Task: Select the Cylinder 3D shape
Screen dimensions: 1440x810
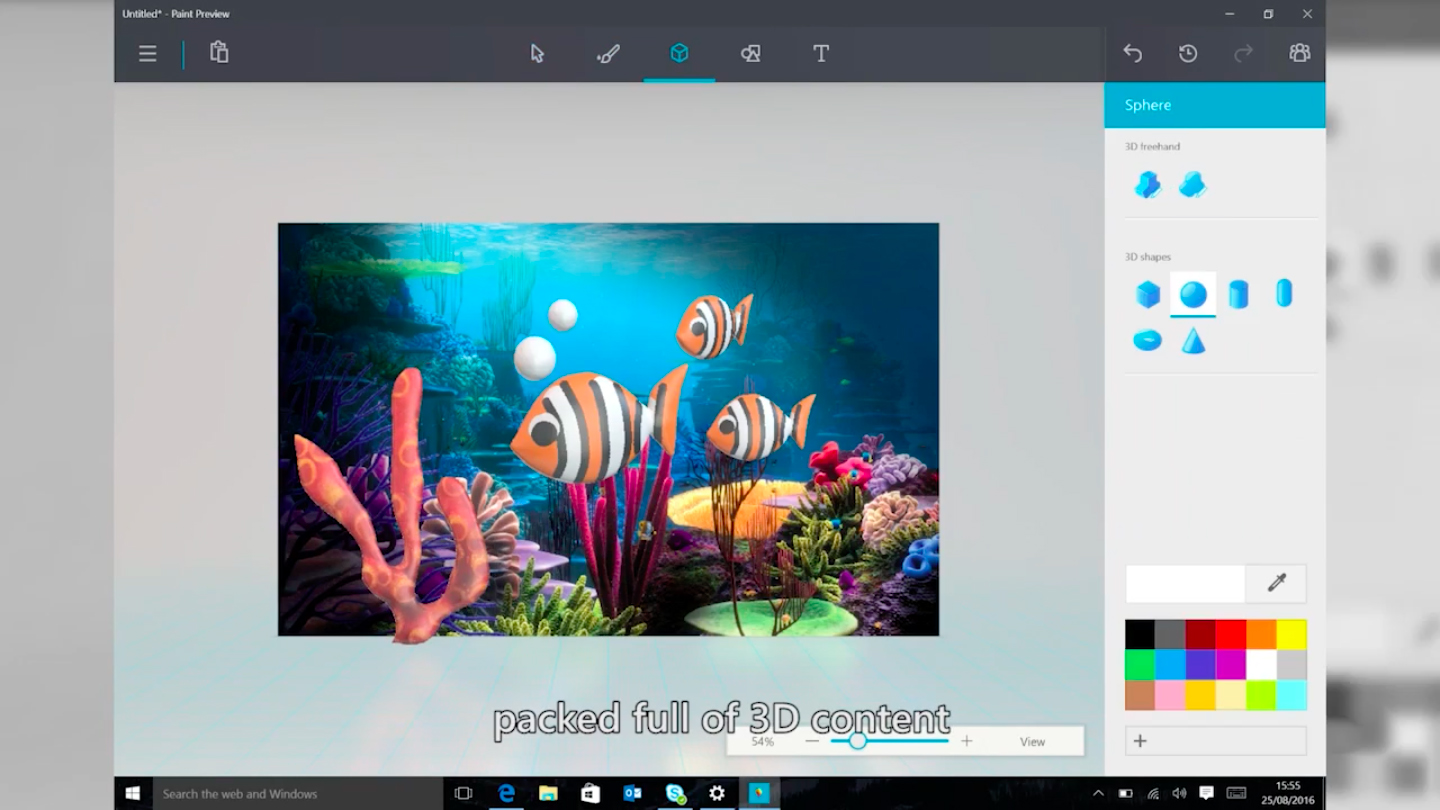Action: (x=1238, y=294)
